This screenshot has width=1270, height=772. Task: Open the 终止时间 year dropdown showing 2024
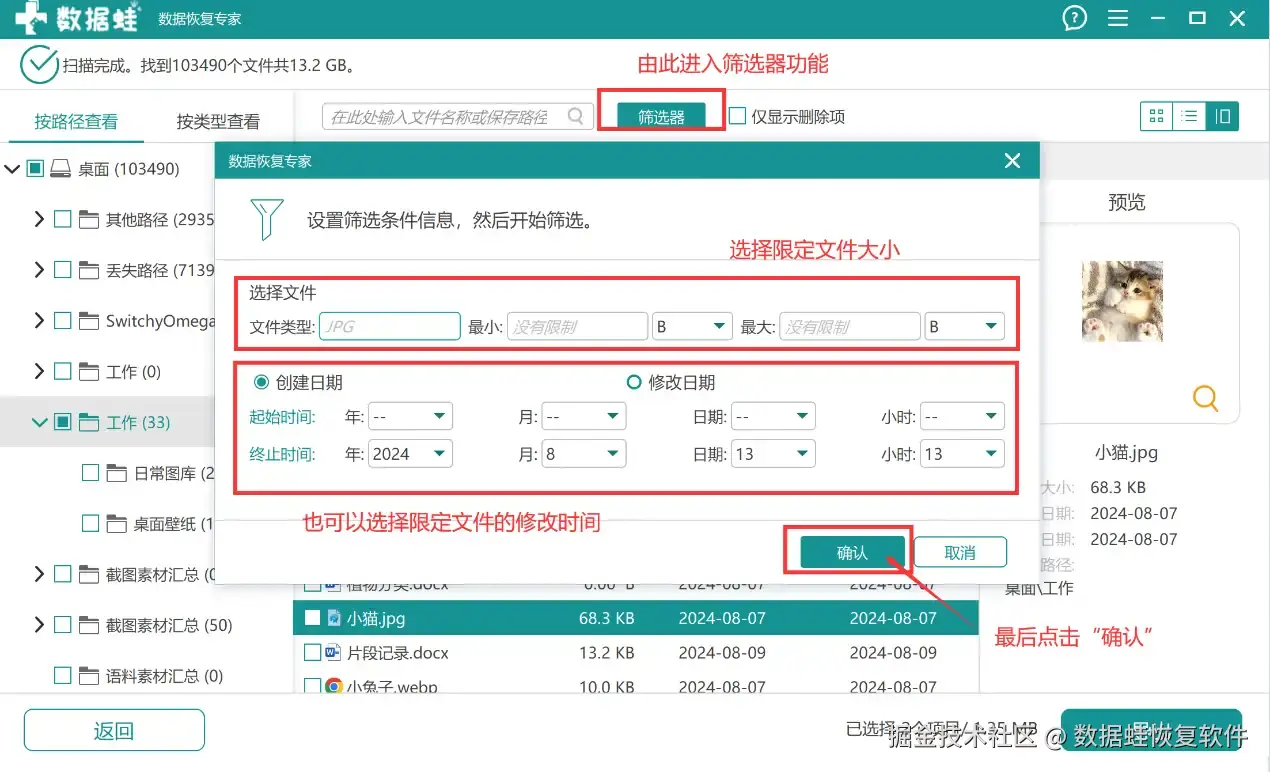click(410, 454)
